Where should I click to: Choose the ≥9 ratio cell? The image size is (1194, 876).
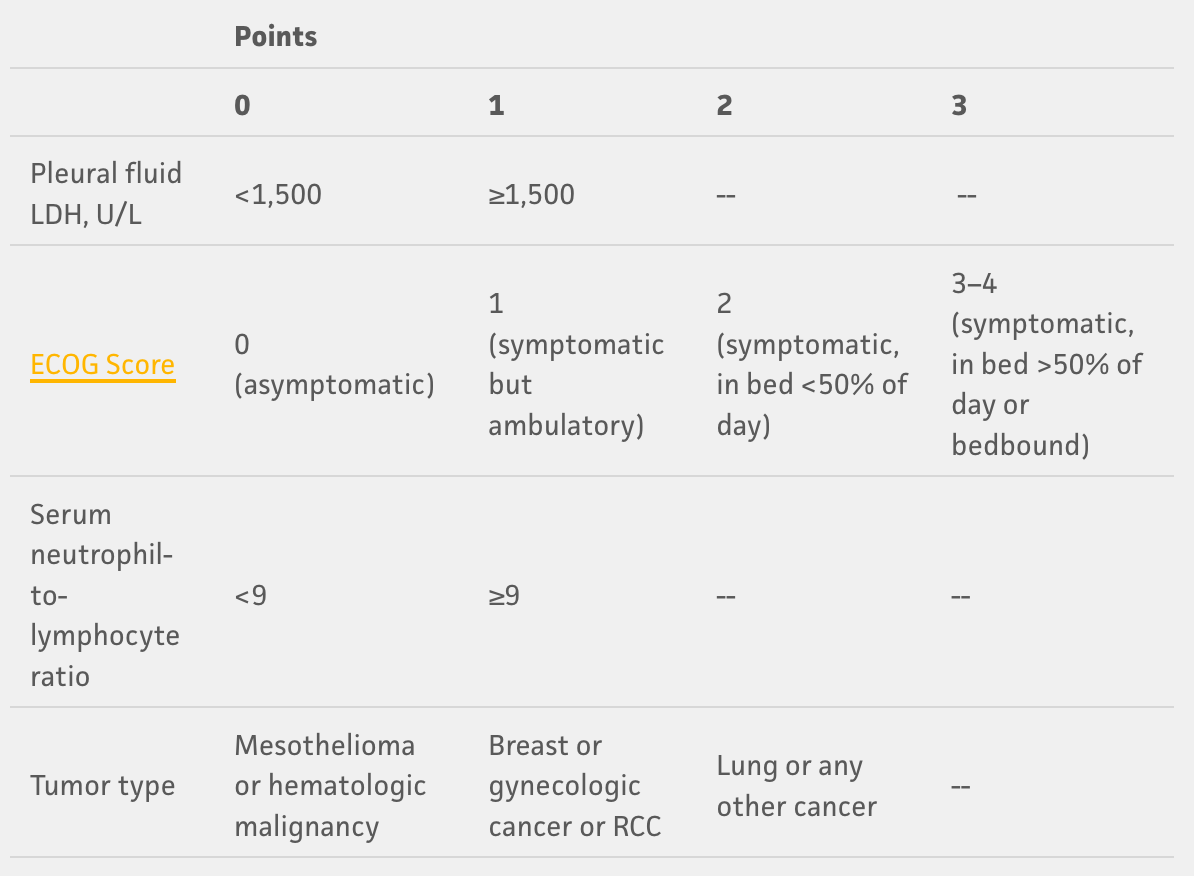tap(504, 597)
